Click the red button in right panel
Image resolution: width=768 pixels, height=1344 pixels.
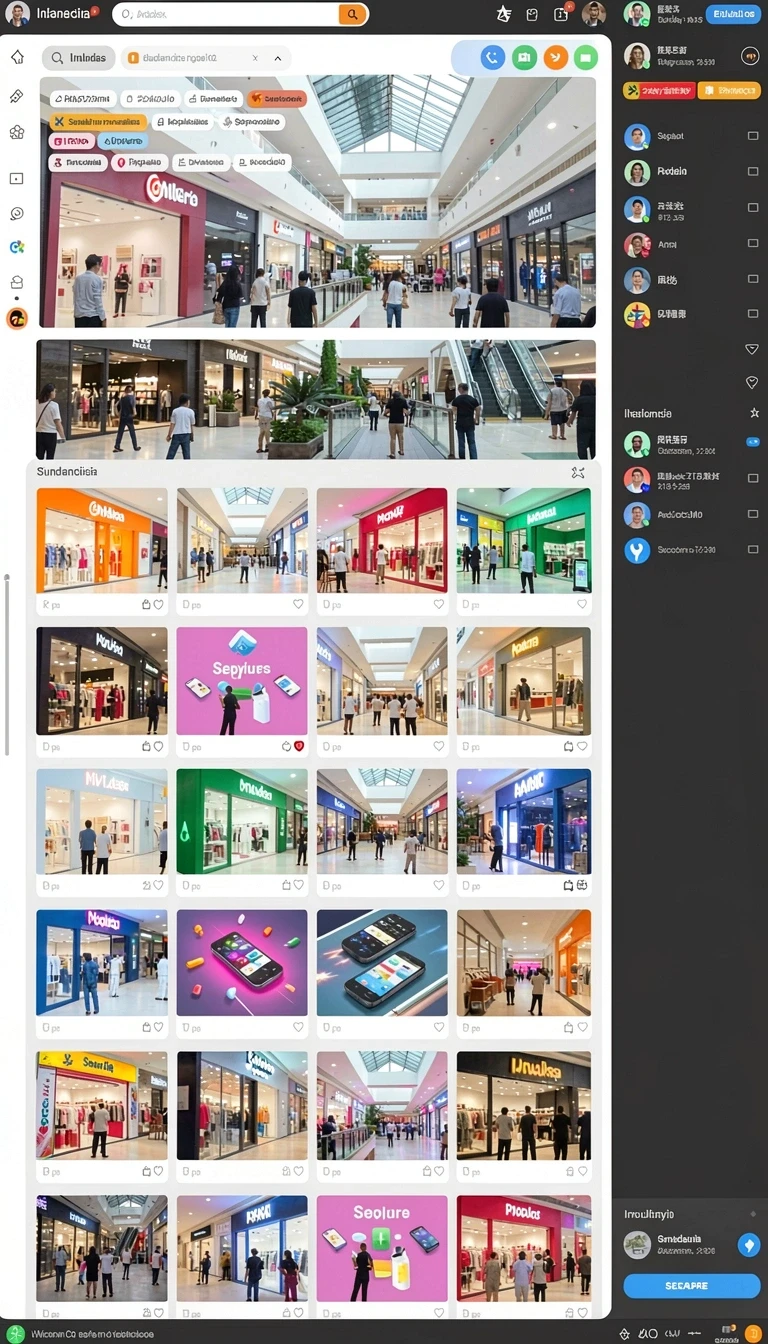(658, 90)
